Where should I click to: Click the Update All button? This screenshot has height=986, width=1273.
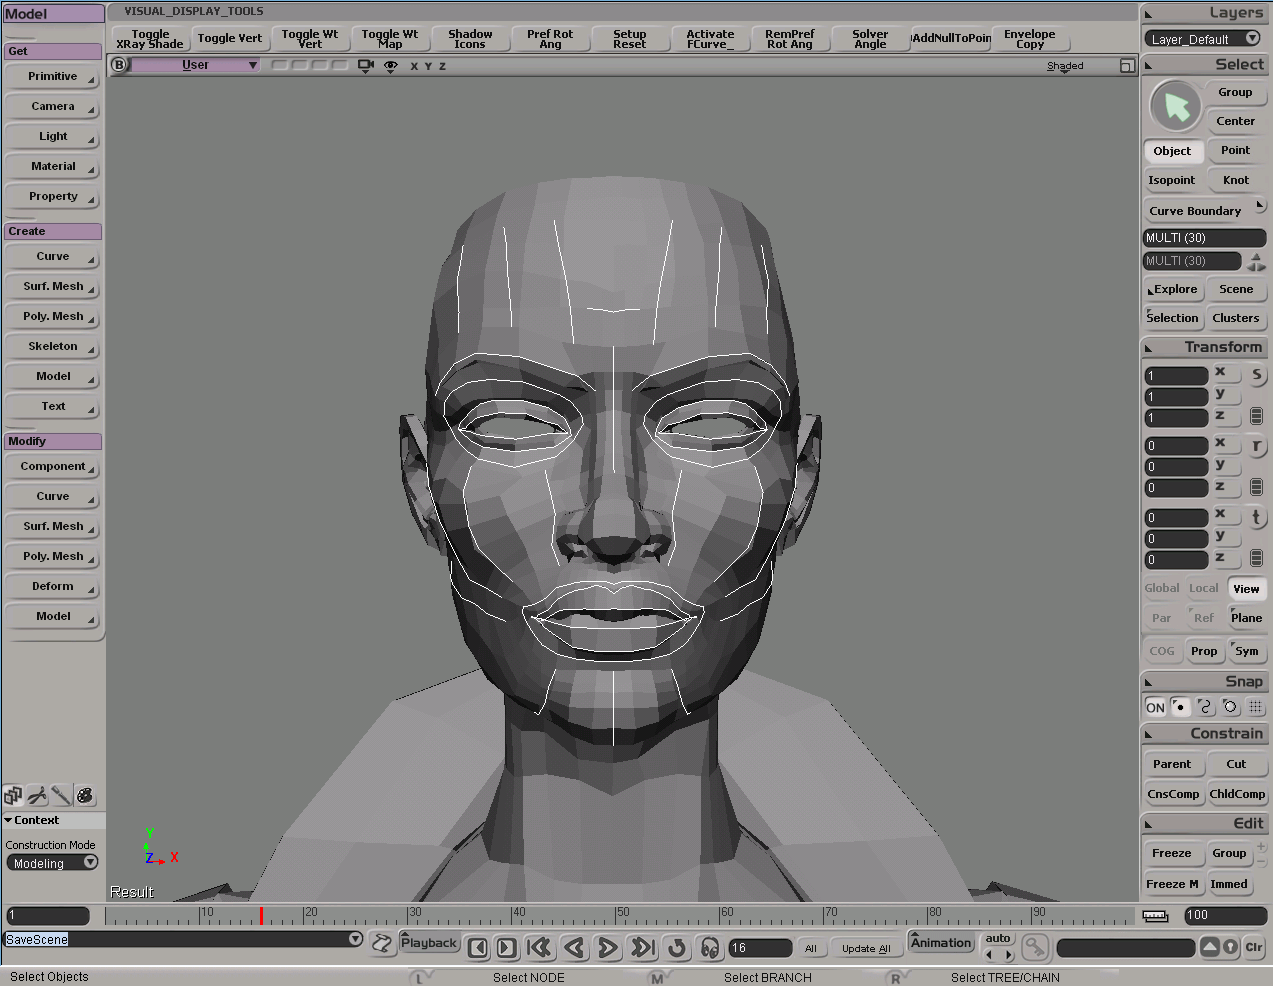click(866, 948)
